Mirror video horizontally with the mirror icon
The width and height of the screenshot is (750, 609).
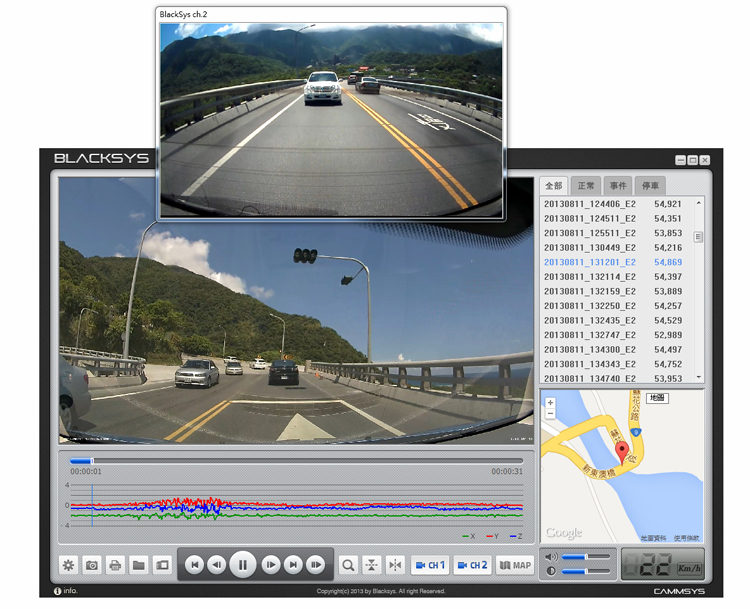394,565
